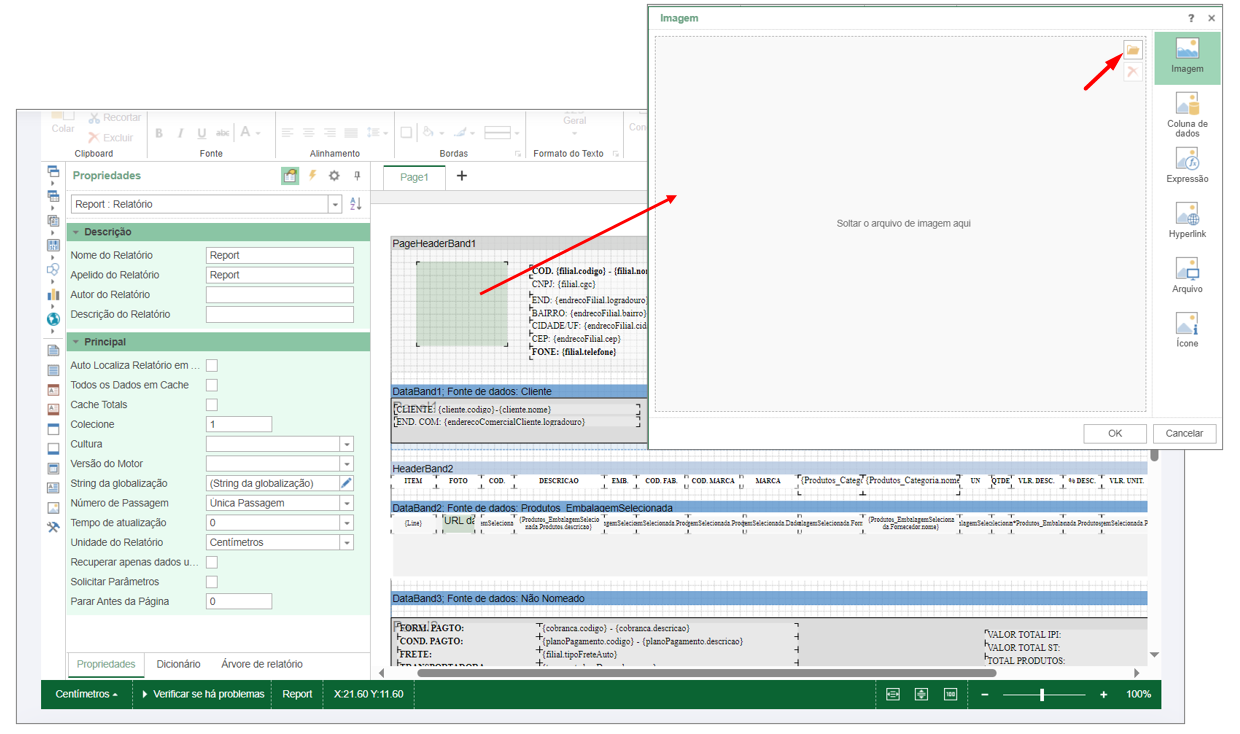Click Verificar se há problemas

(204, 694)
